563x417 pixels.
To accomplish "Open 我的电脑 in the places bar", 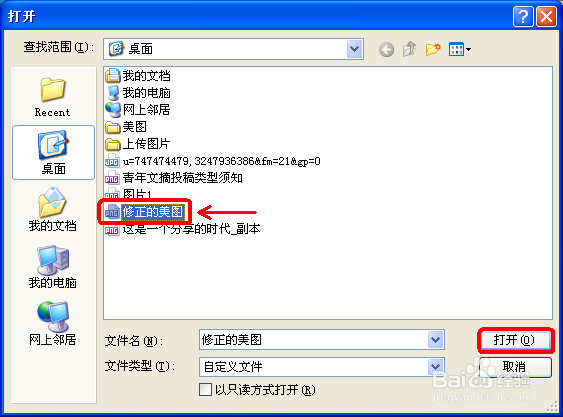I will coord(52,267).
